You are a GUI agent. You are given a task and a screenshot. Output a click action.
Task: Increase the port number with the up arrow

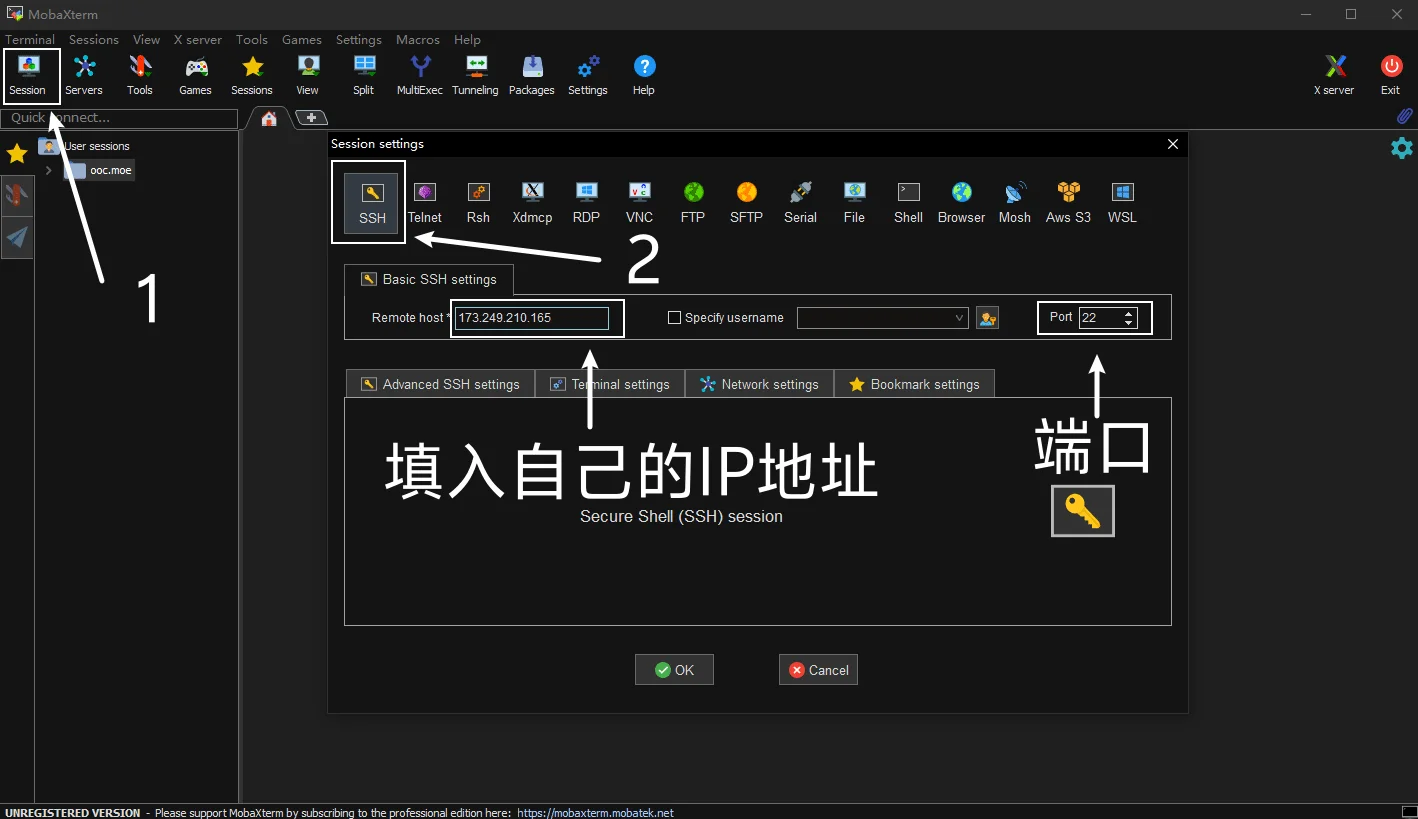point(1129,312)
